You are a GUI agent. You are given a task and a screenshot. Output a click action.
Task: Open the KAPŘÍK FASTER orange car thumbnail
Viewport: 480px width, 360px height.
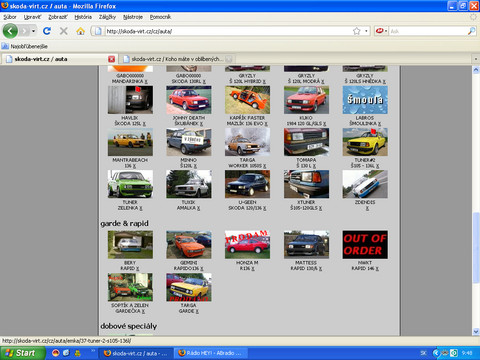click(x=247, y=100)
